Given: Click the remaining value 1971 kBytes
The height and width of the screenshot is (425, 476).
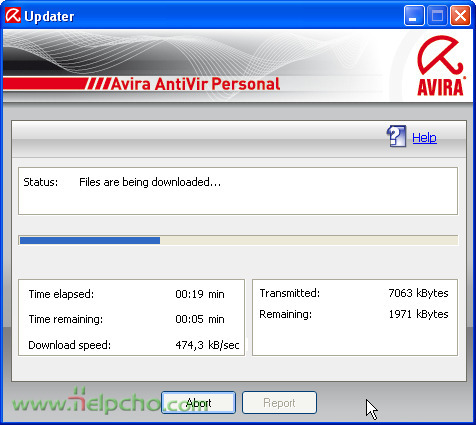Looking at the screenshot, I should 418,314.
